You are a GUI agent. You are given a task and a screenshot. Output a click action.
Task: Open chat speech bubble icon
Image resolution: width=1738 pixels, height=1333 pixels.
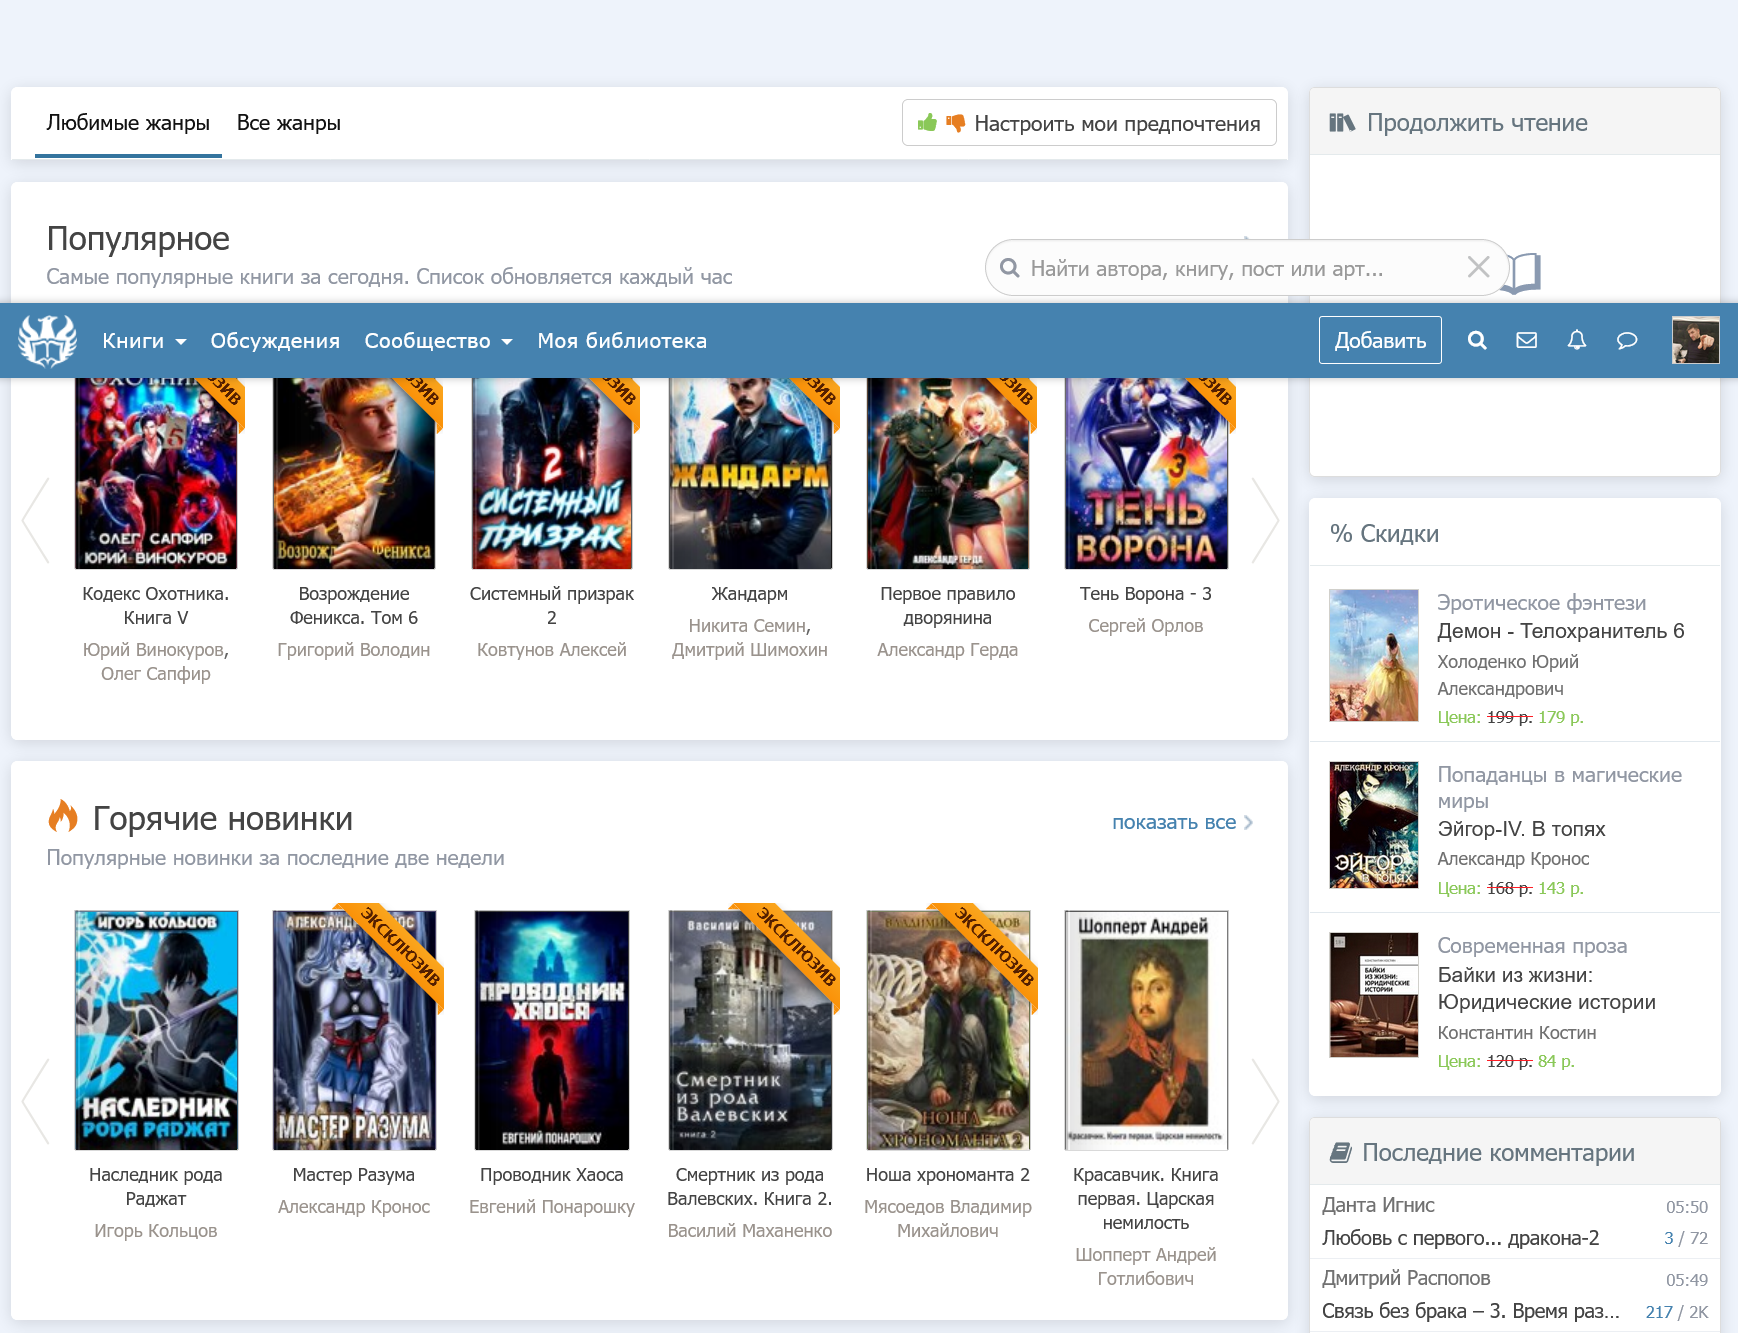pyautogui.click(x=1627, y=341)
